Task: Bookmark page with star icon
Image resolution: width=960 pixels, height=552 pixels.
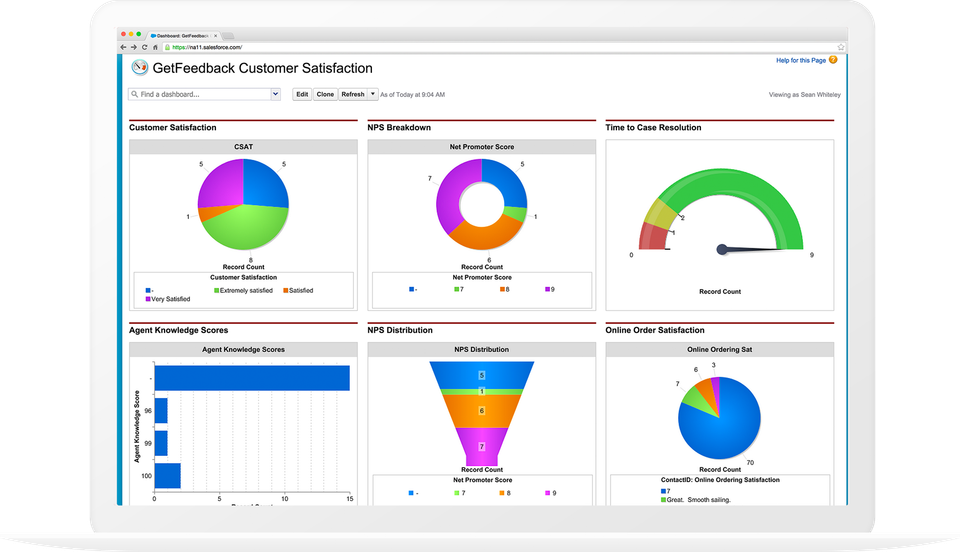Action: (x=841, y=47)
